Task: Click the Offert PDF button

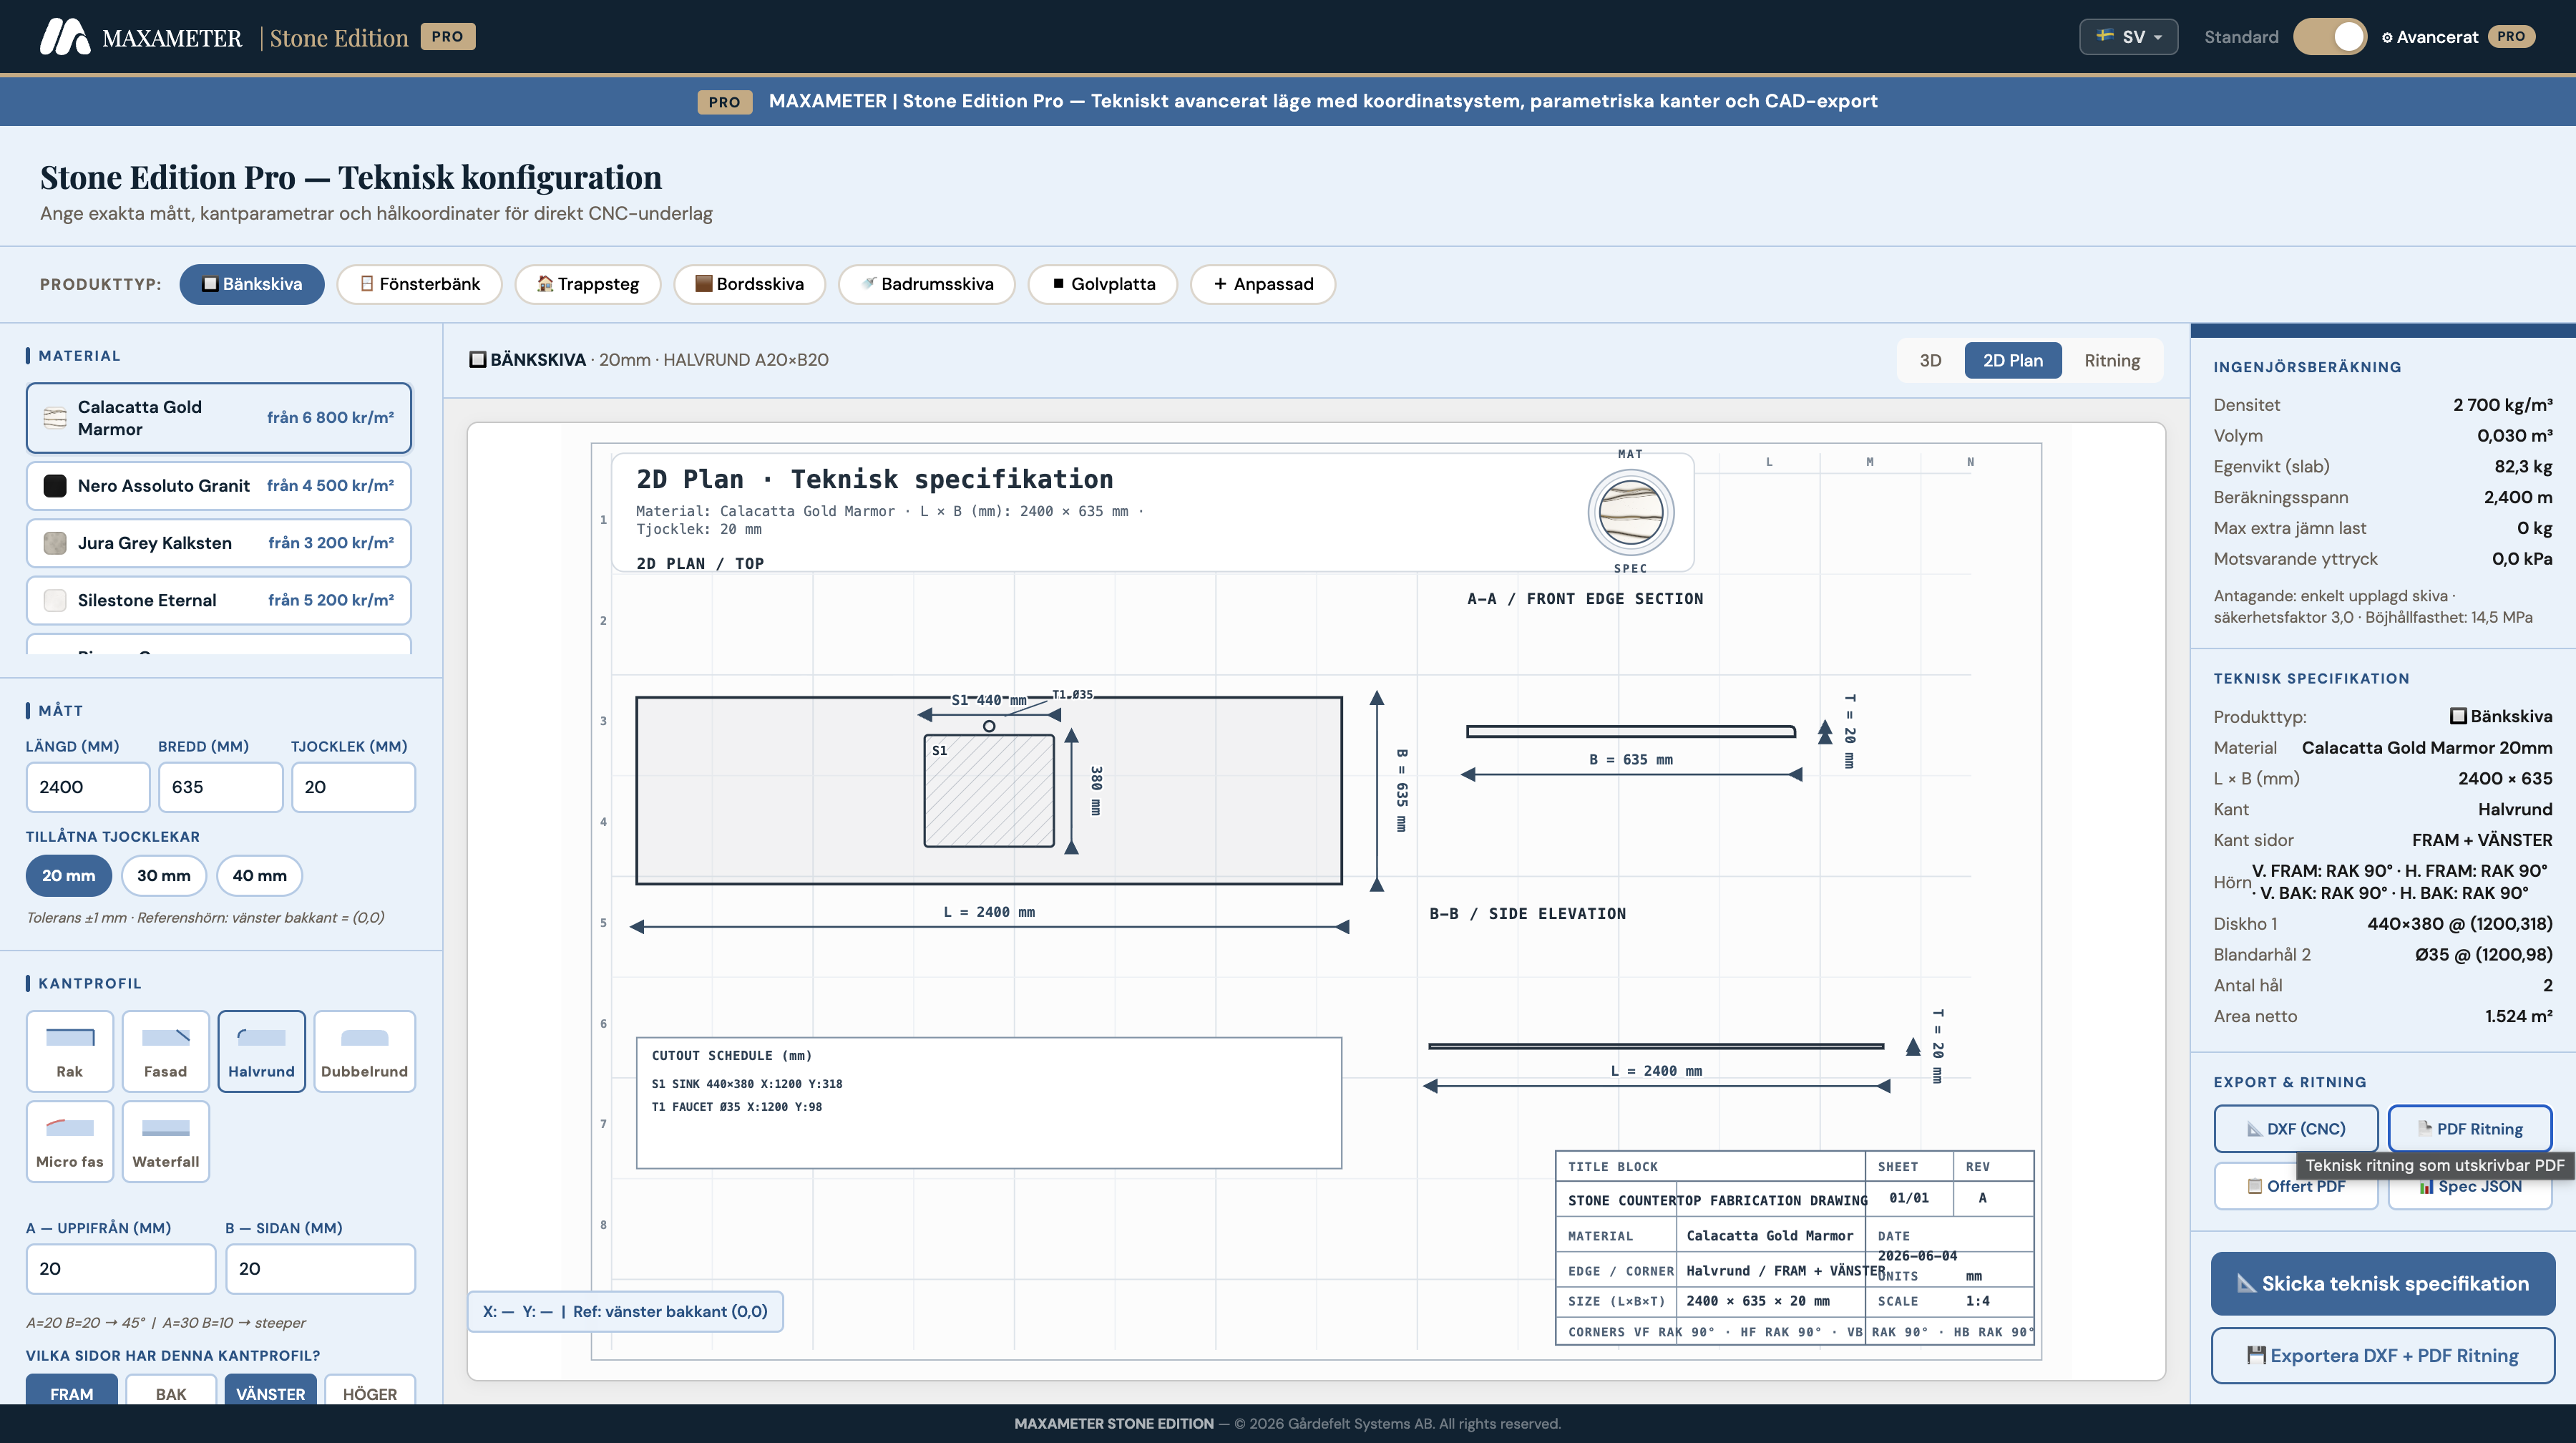Action: coord(2296,1186)
